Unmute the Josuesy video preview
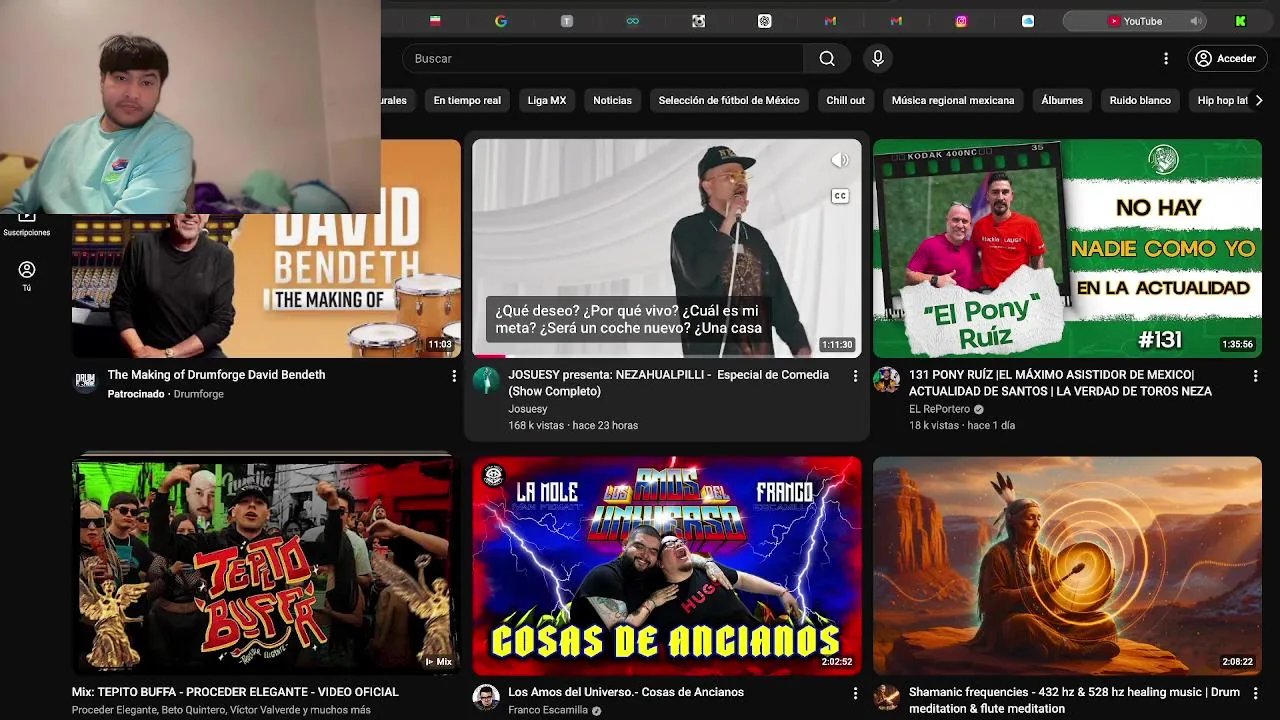Screen dimensions: 1280x720 point(840,161)
